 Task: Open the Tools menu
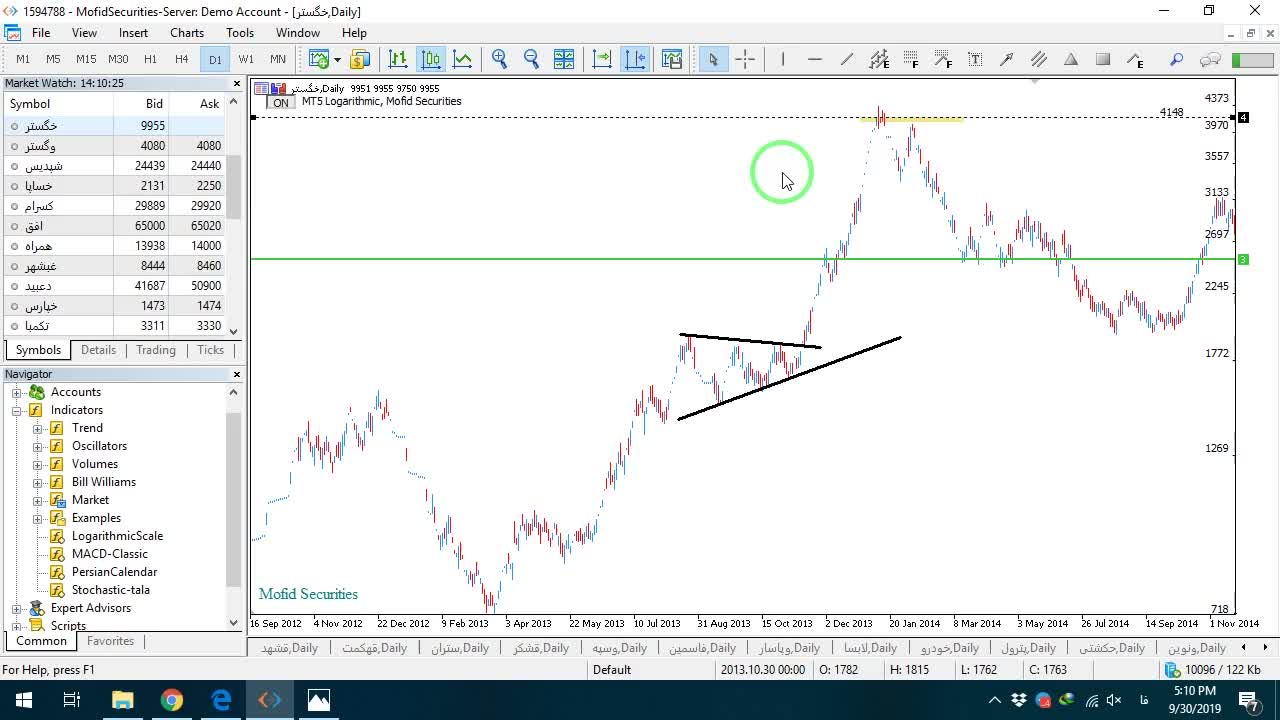tap(240, 33)
